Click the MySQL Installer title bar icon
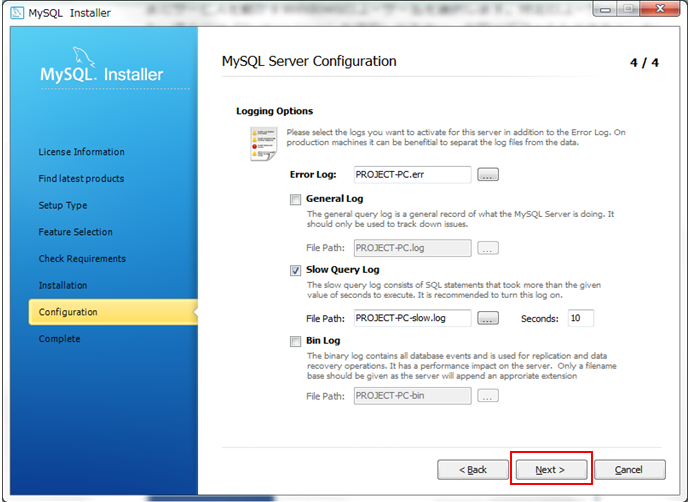Image resolution: width=689 pixels, height=502 pixels. click(17, 13)
